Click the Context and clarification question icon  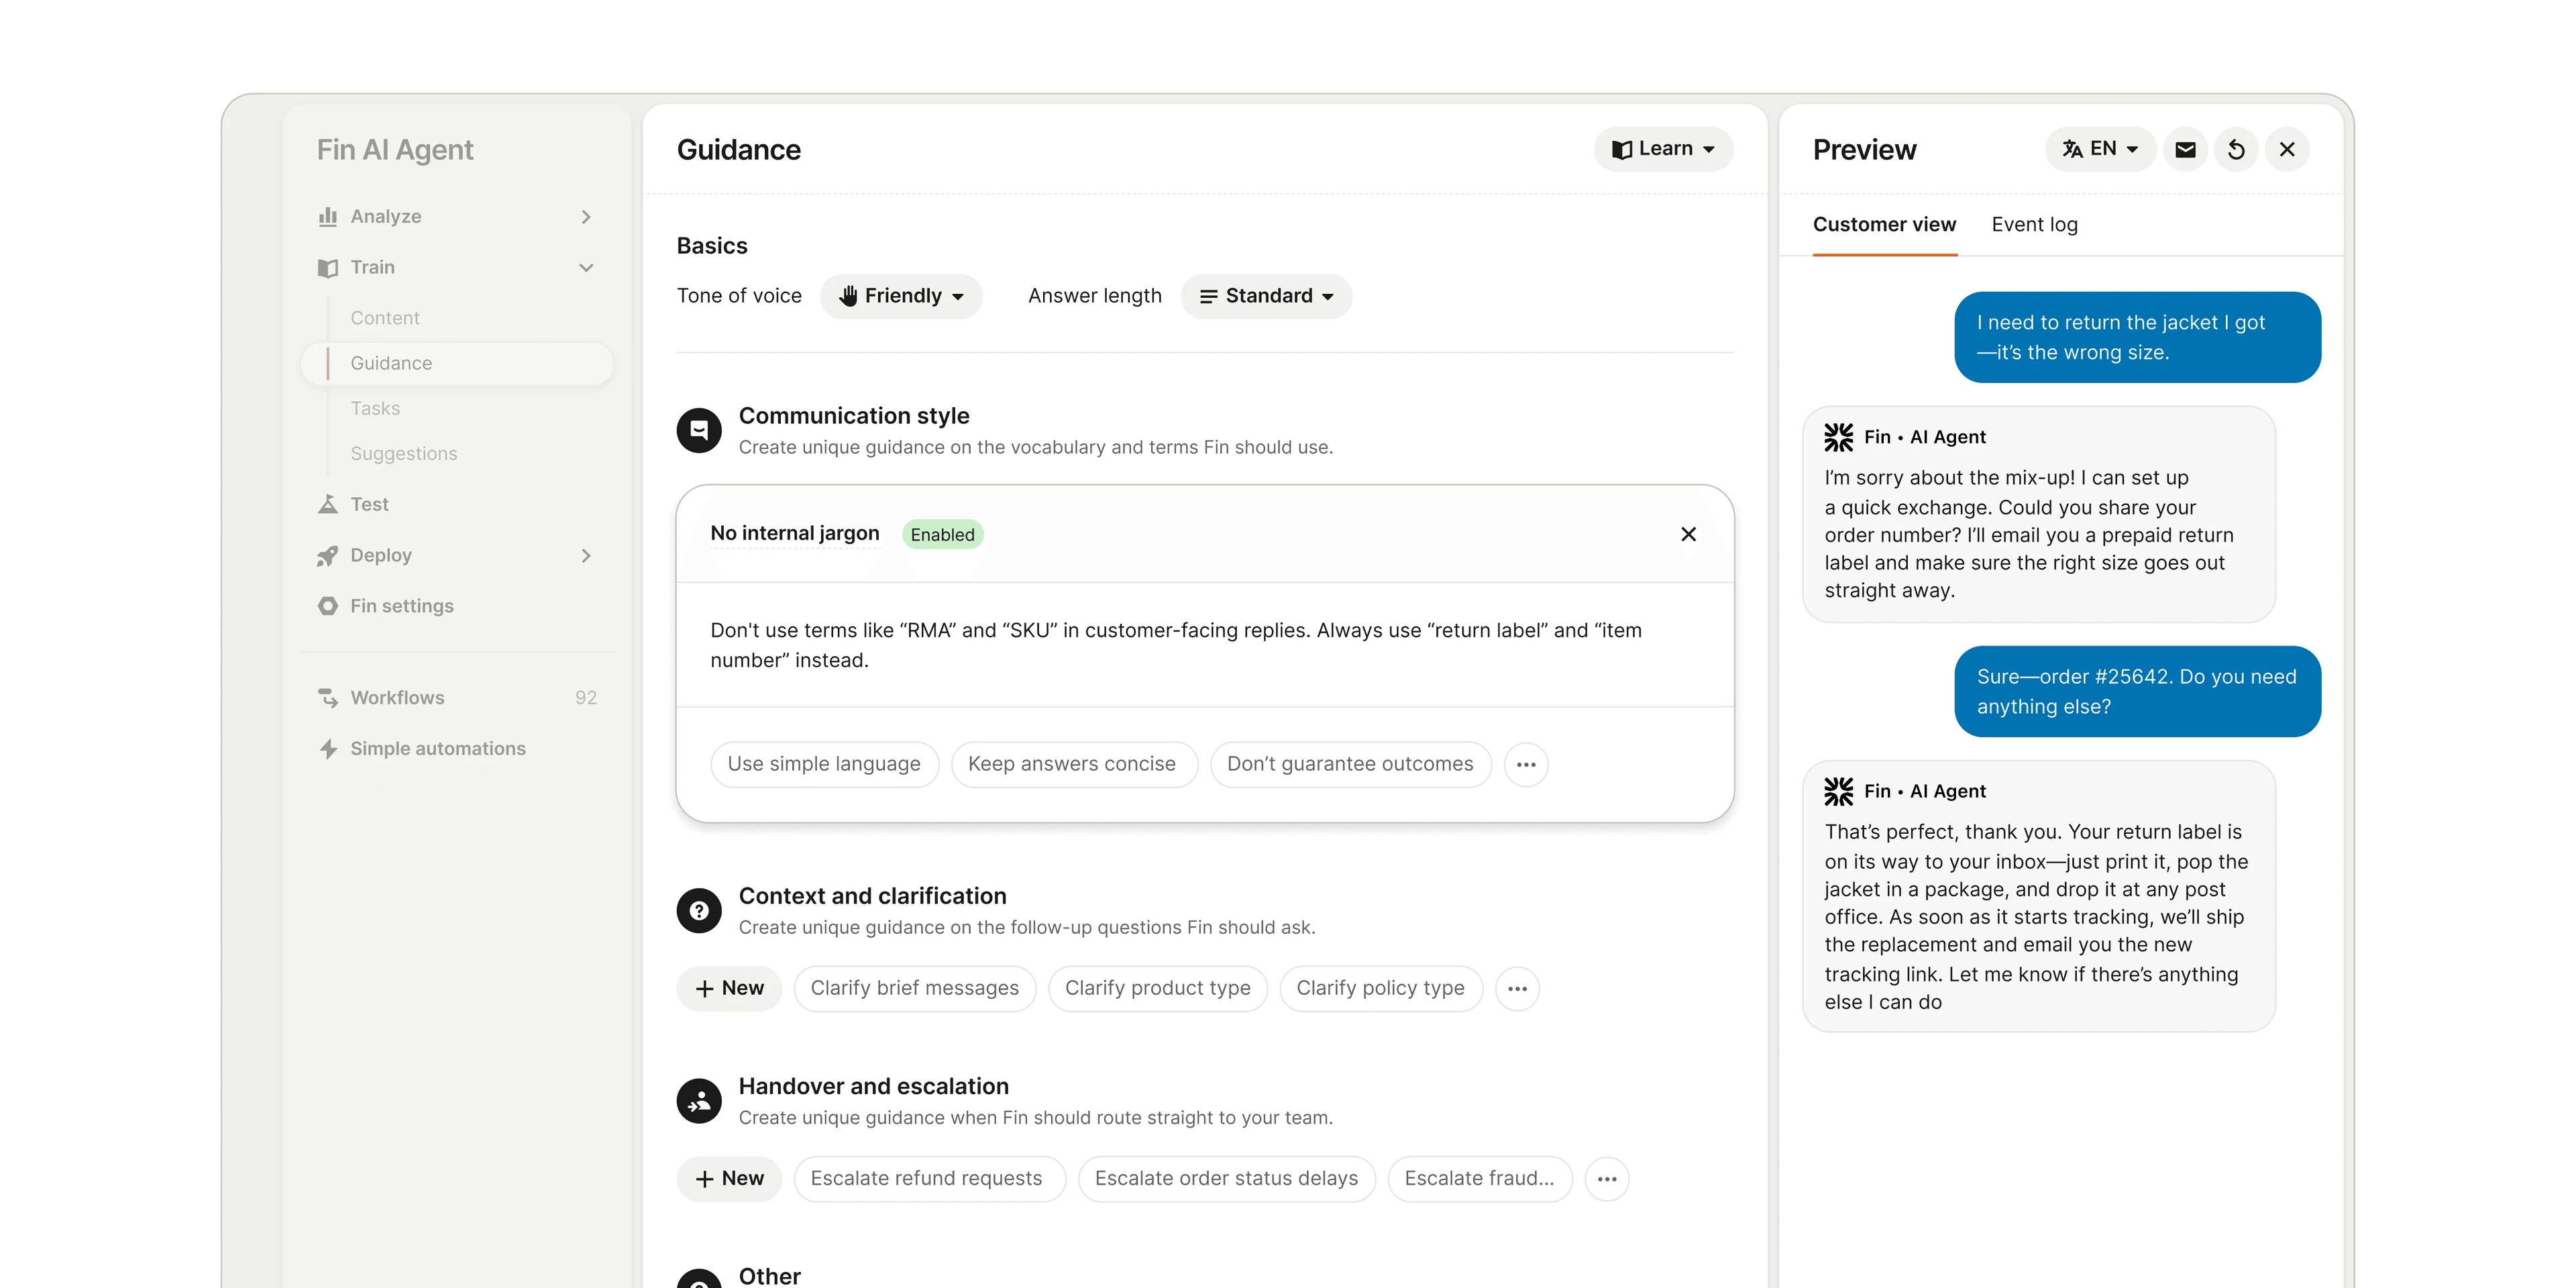click(699, 911)
